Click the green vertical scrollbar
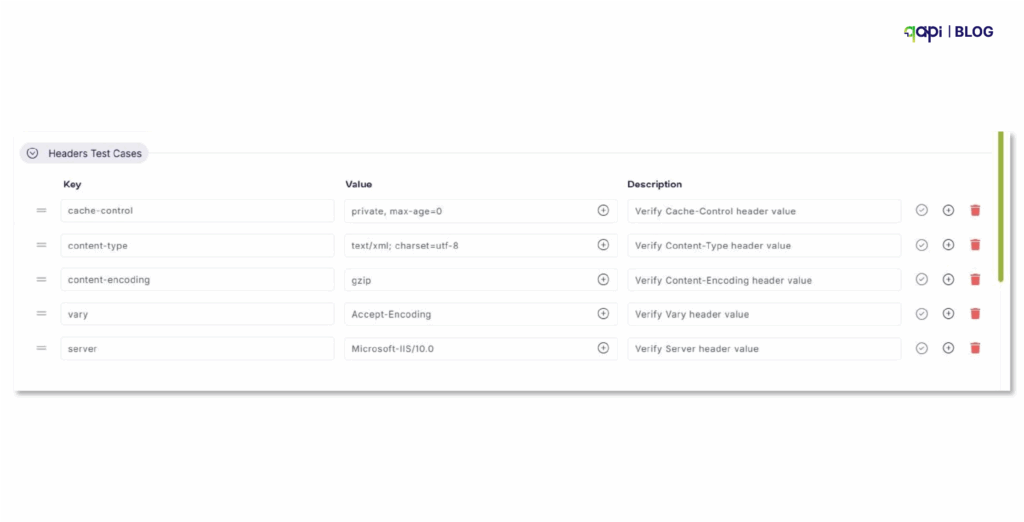1024x522 pixels. coord(1000,206)
